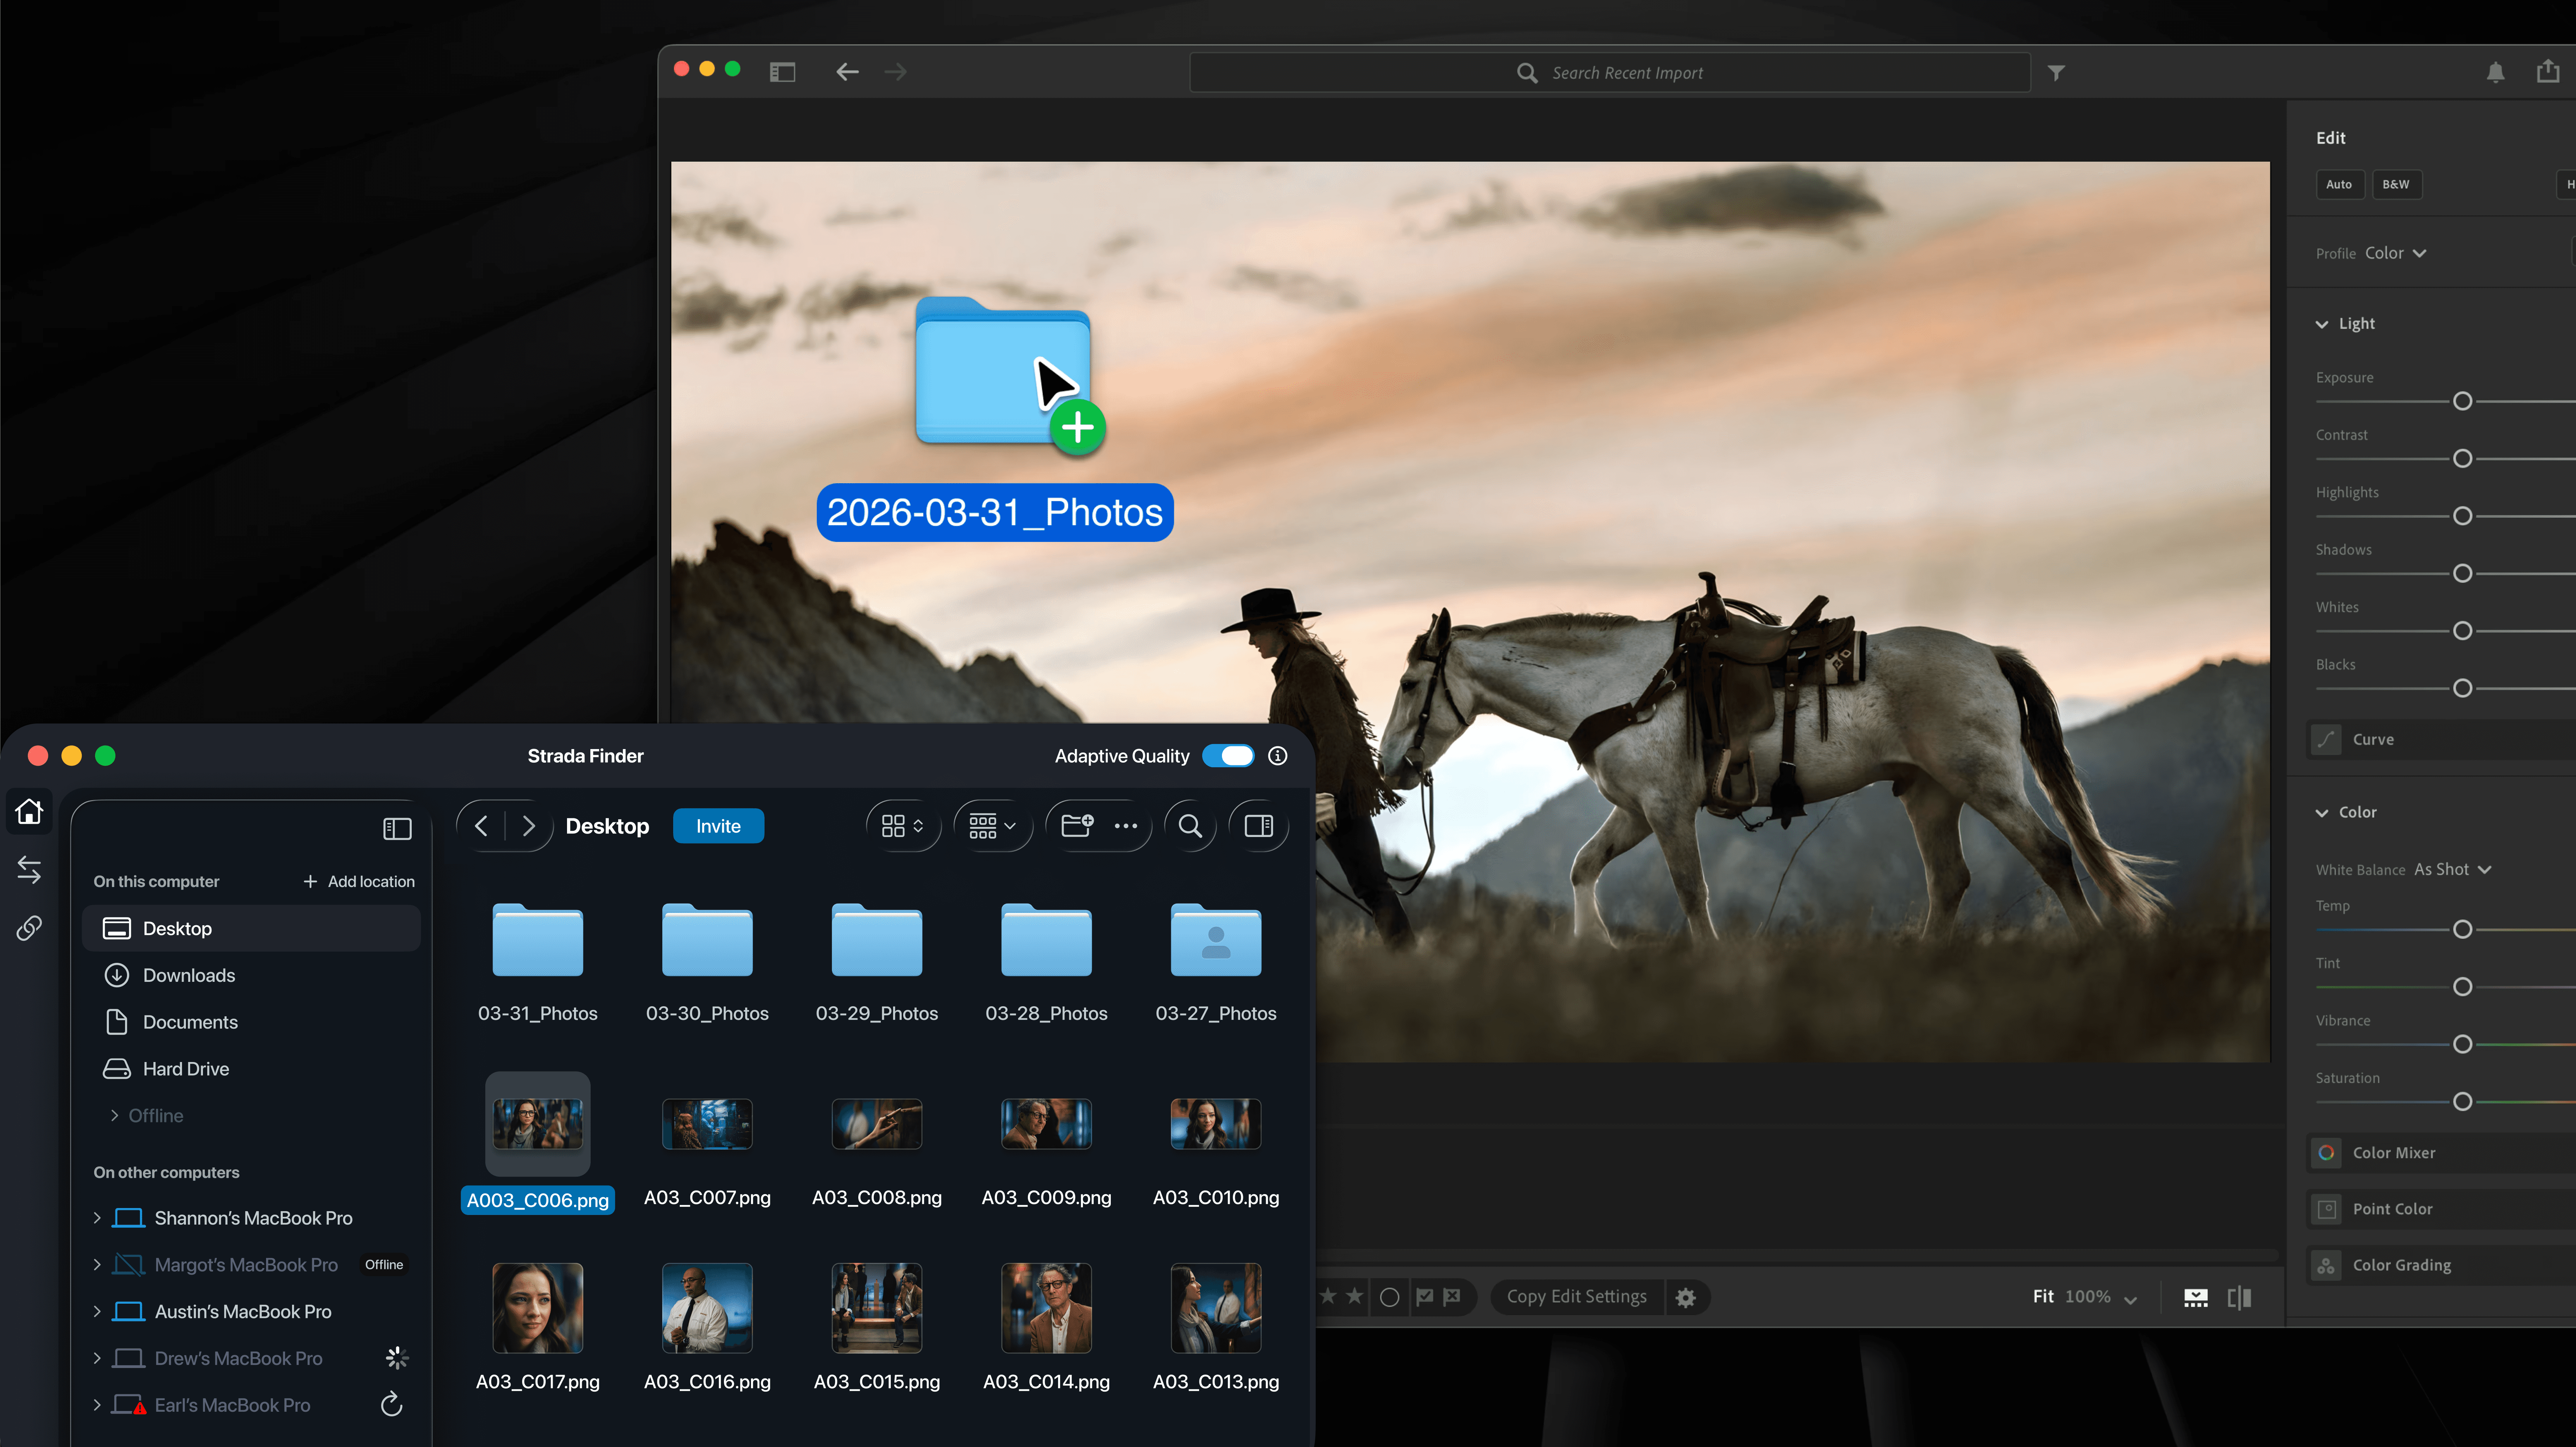The width and height of the screenshot is (2576, 1447).
Task: Go forward in Strada Finder
Action: click(x=529, y=826)
